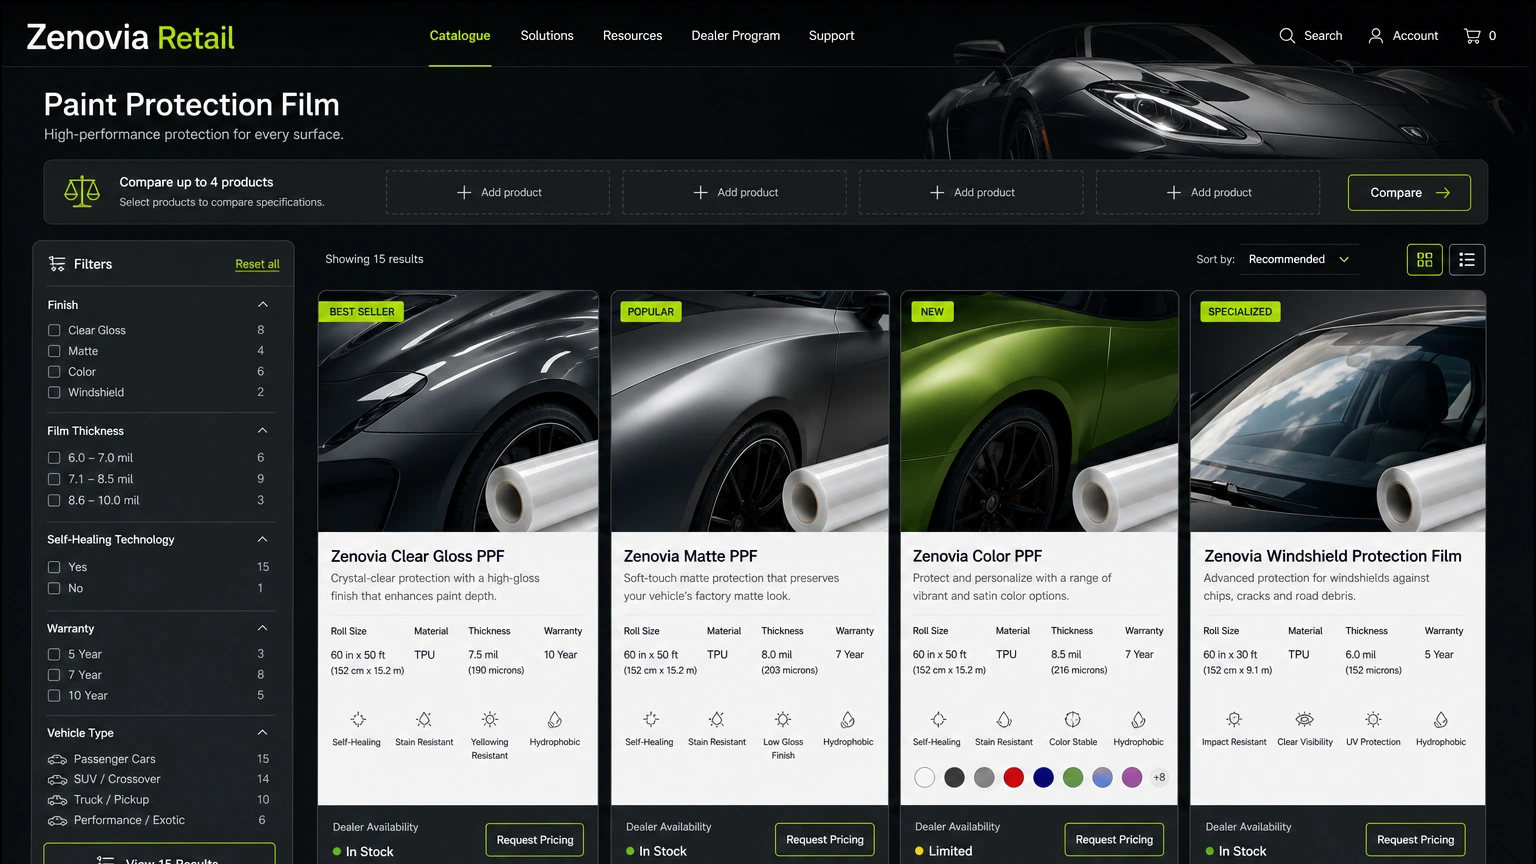
Task: Click the search magnifier icon
Action: click(1287, 36)
